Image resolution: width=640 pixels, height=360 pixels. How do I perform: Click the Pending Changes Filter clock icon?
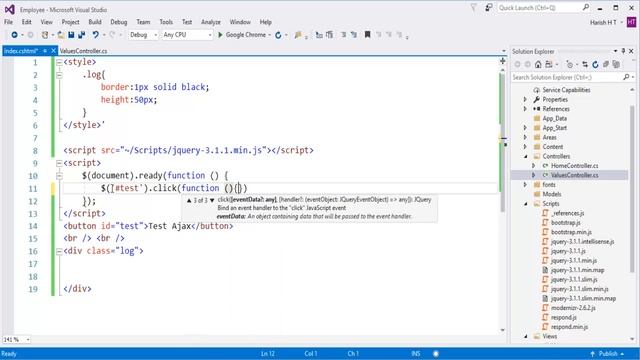pos(569,64)
